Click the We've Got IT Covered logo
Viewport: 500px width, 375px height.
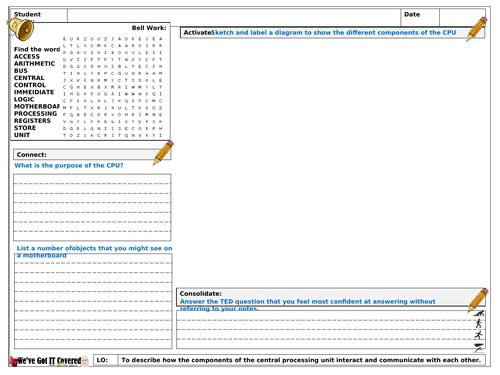click(50, 361)
